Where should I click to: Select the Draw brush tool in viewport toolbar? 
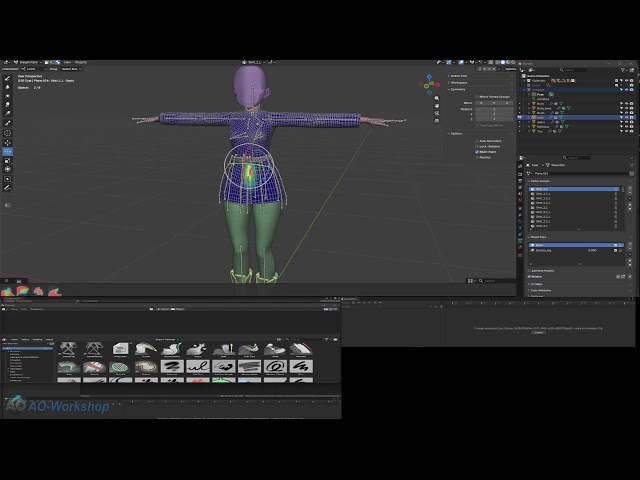point(7,78)
